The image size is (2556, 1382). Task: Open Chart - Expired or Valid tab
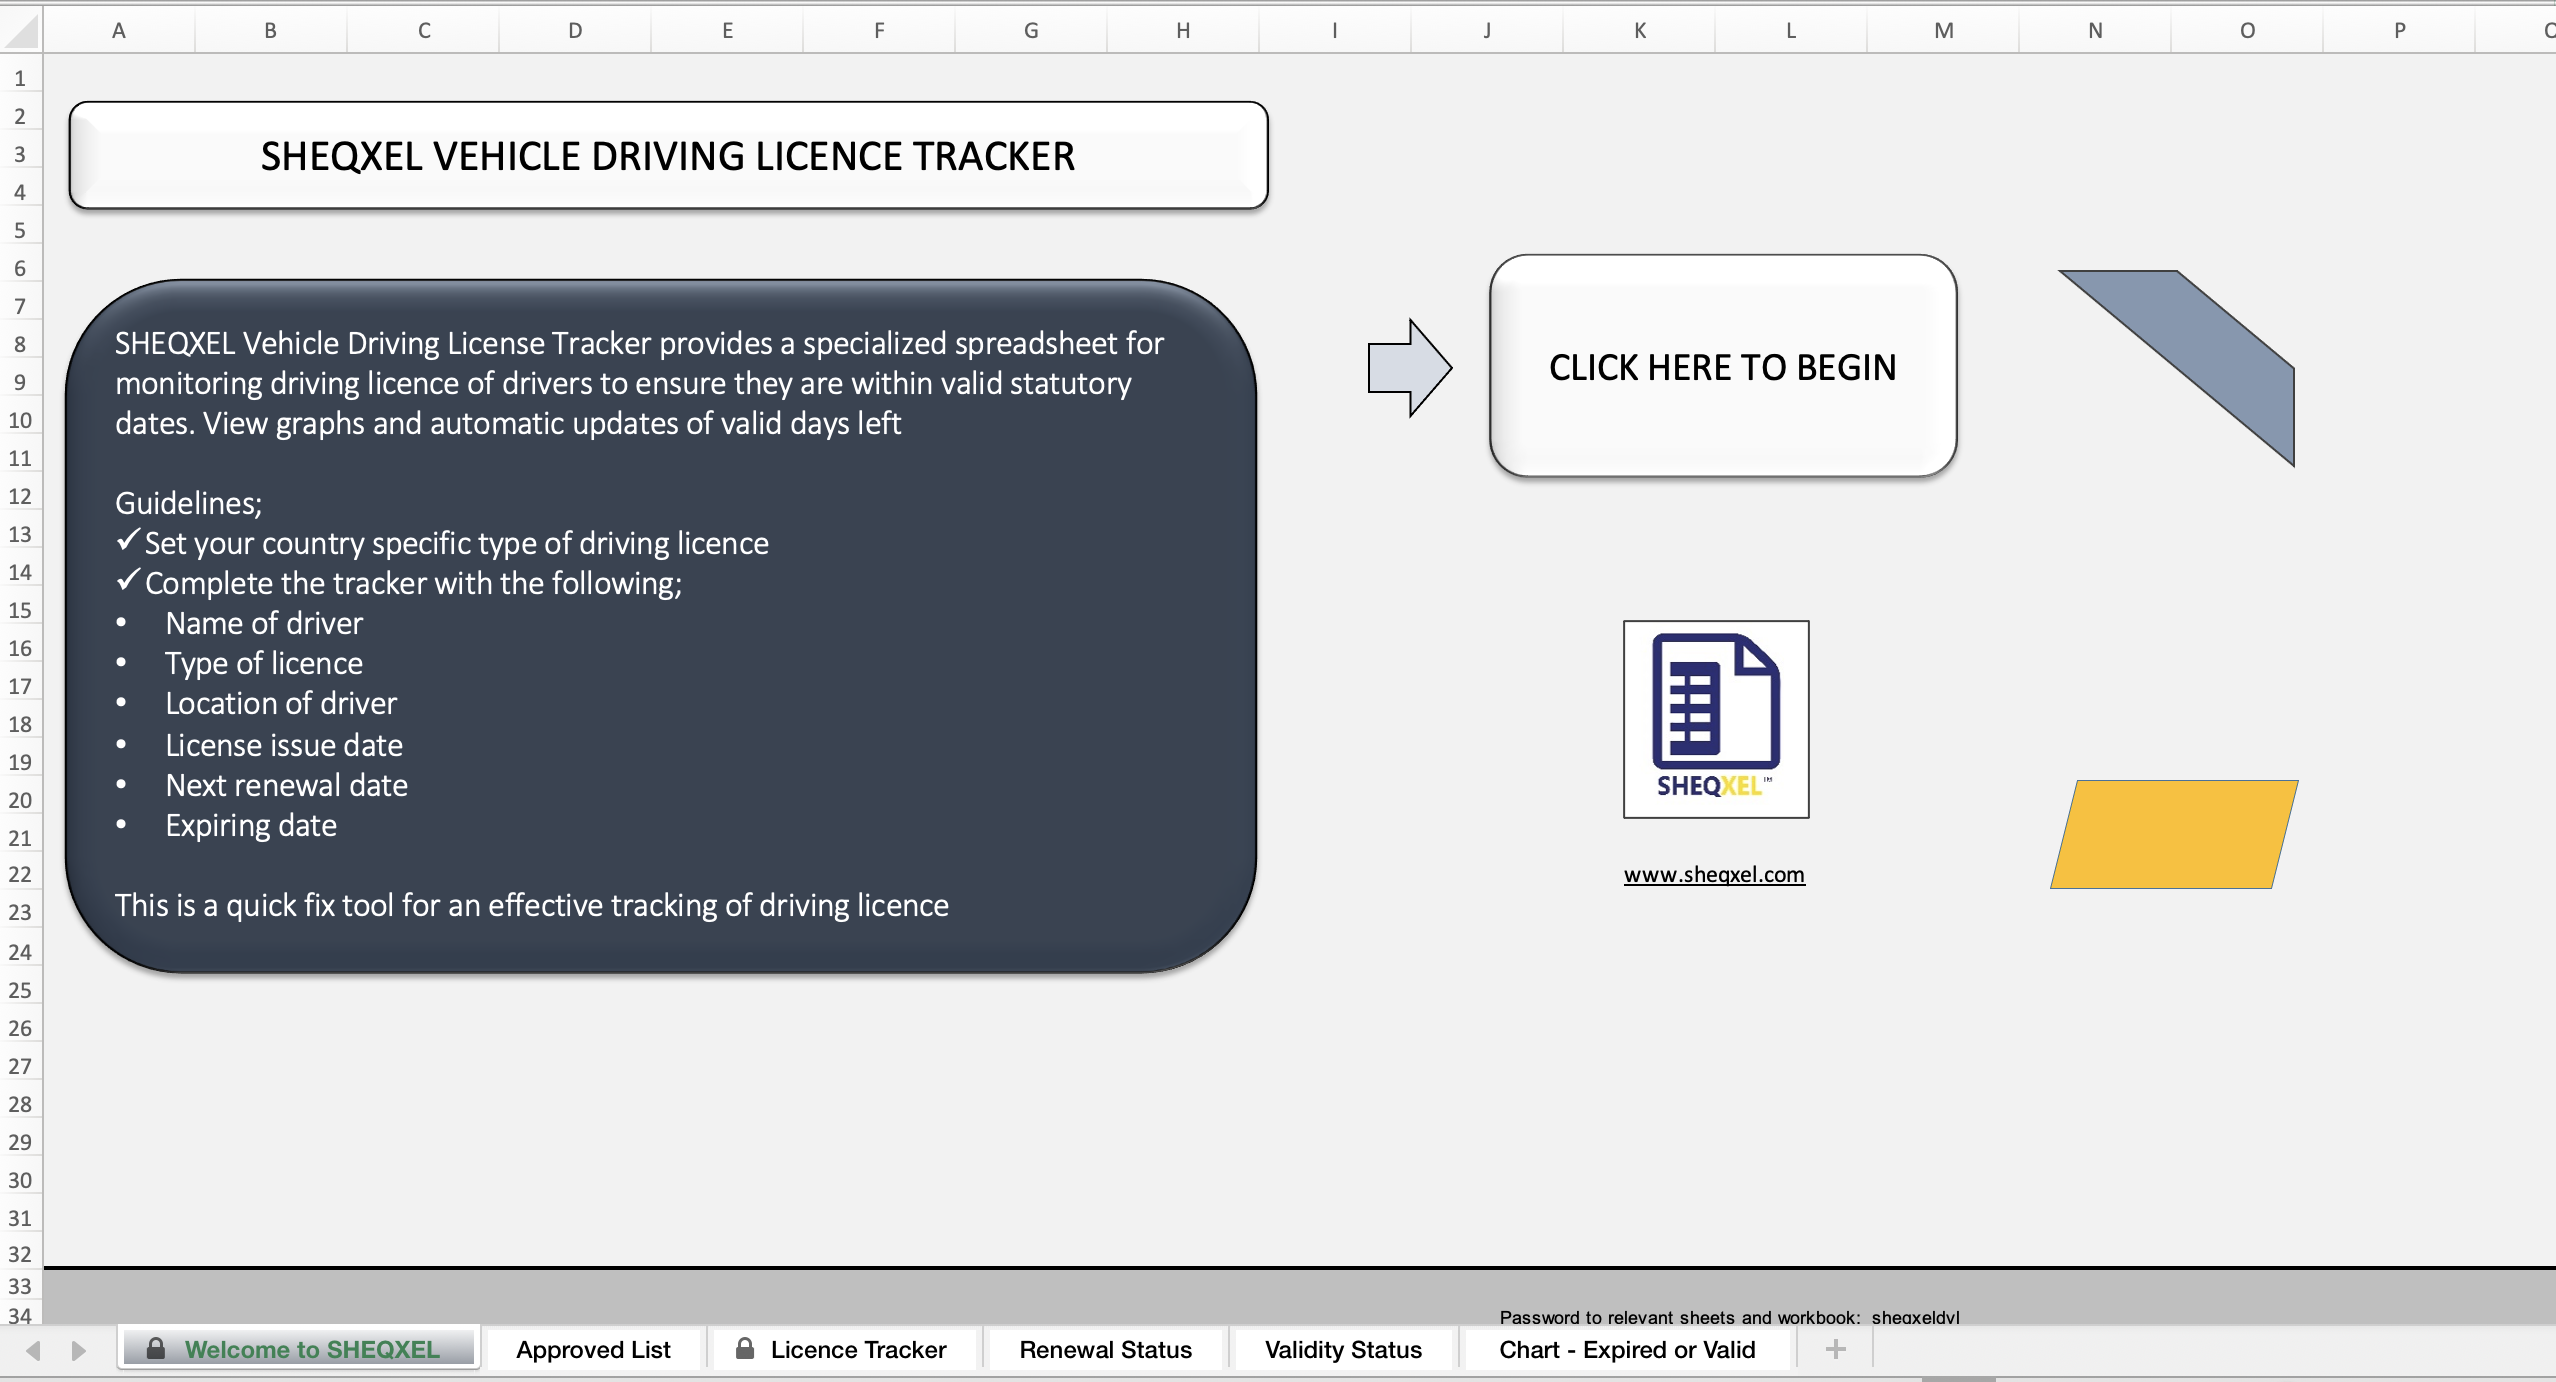1627,1349
